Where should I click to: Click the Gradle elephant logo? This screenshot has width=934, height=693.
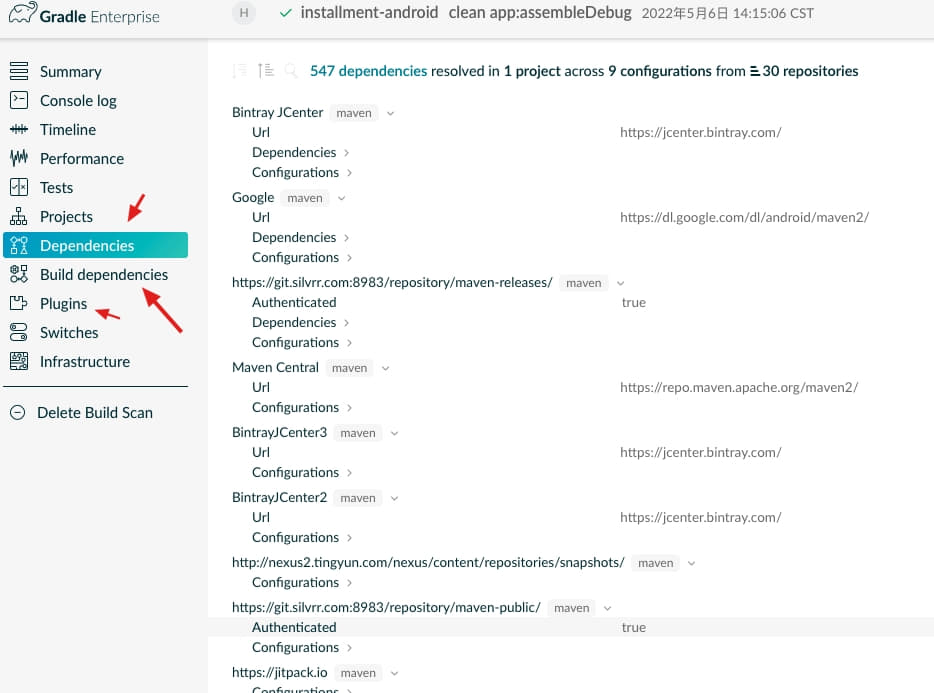click(20, 16)
